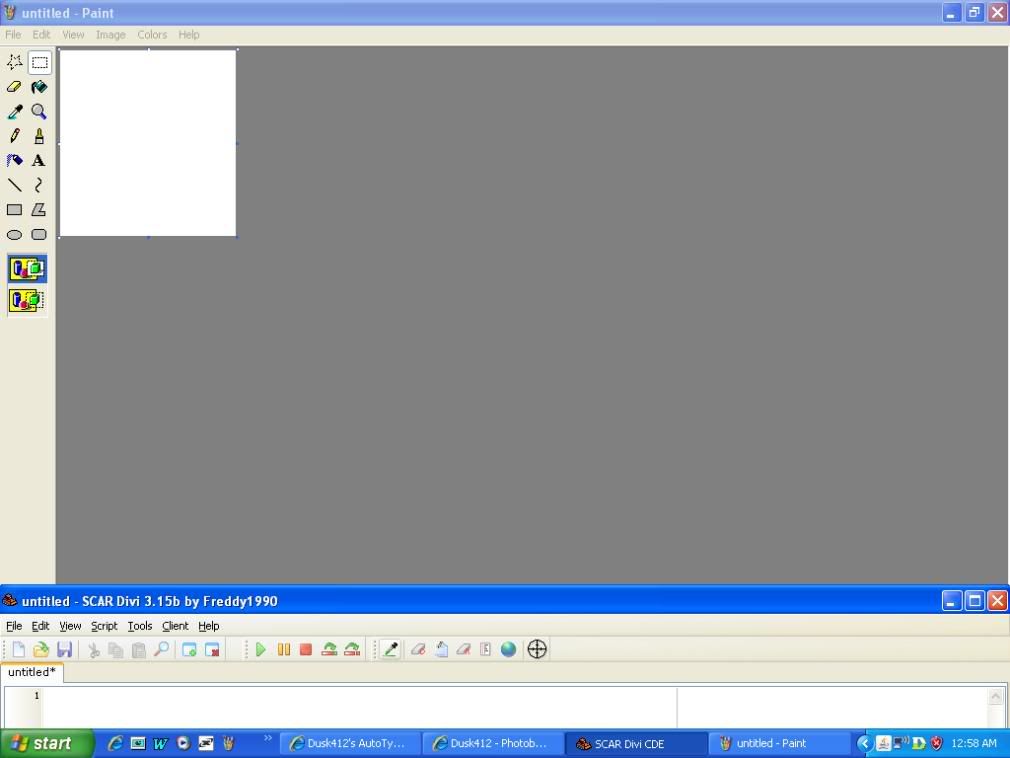Stop the script with the red stop button
This screenshot has height=758, width=1010.
(306, 649)
